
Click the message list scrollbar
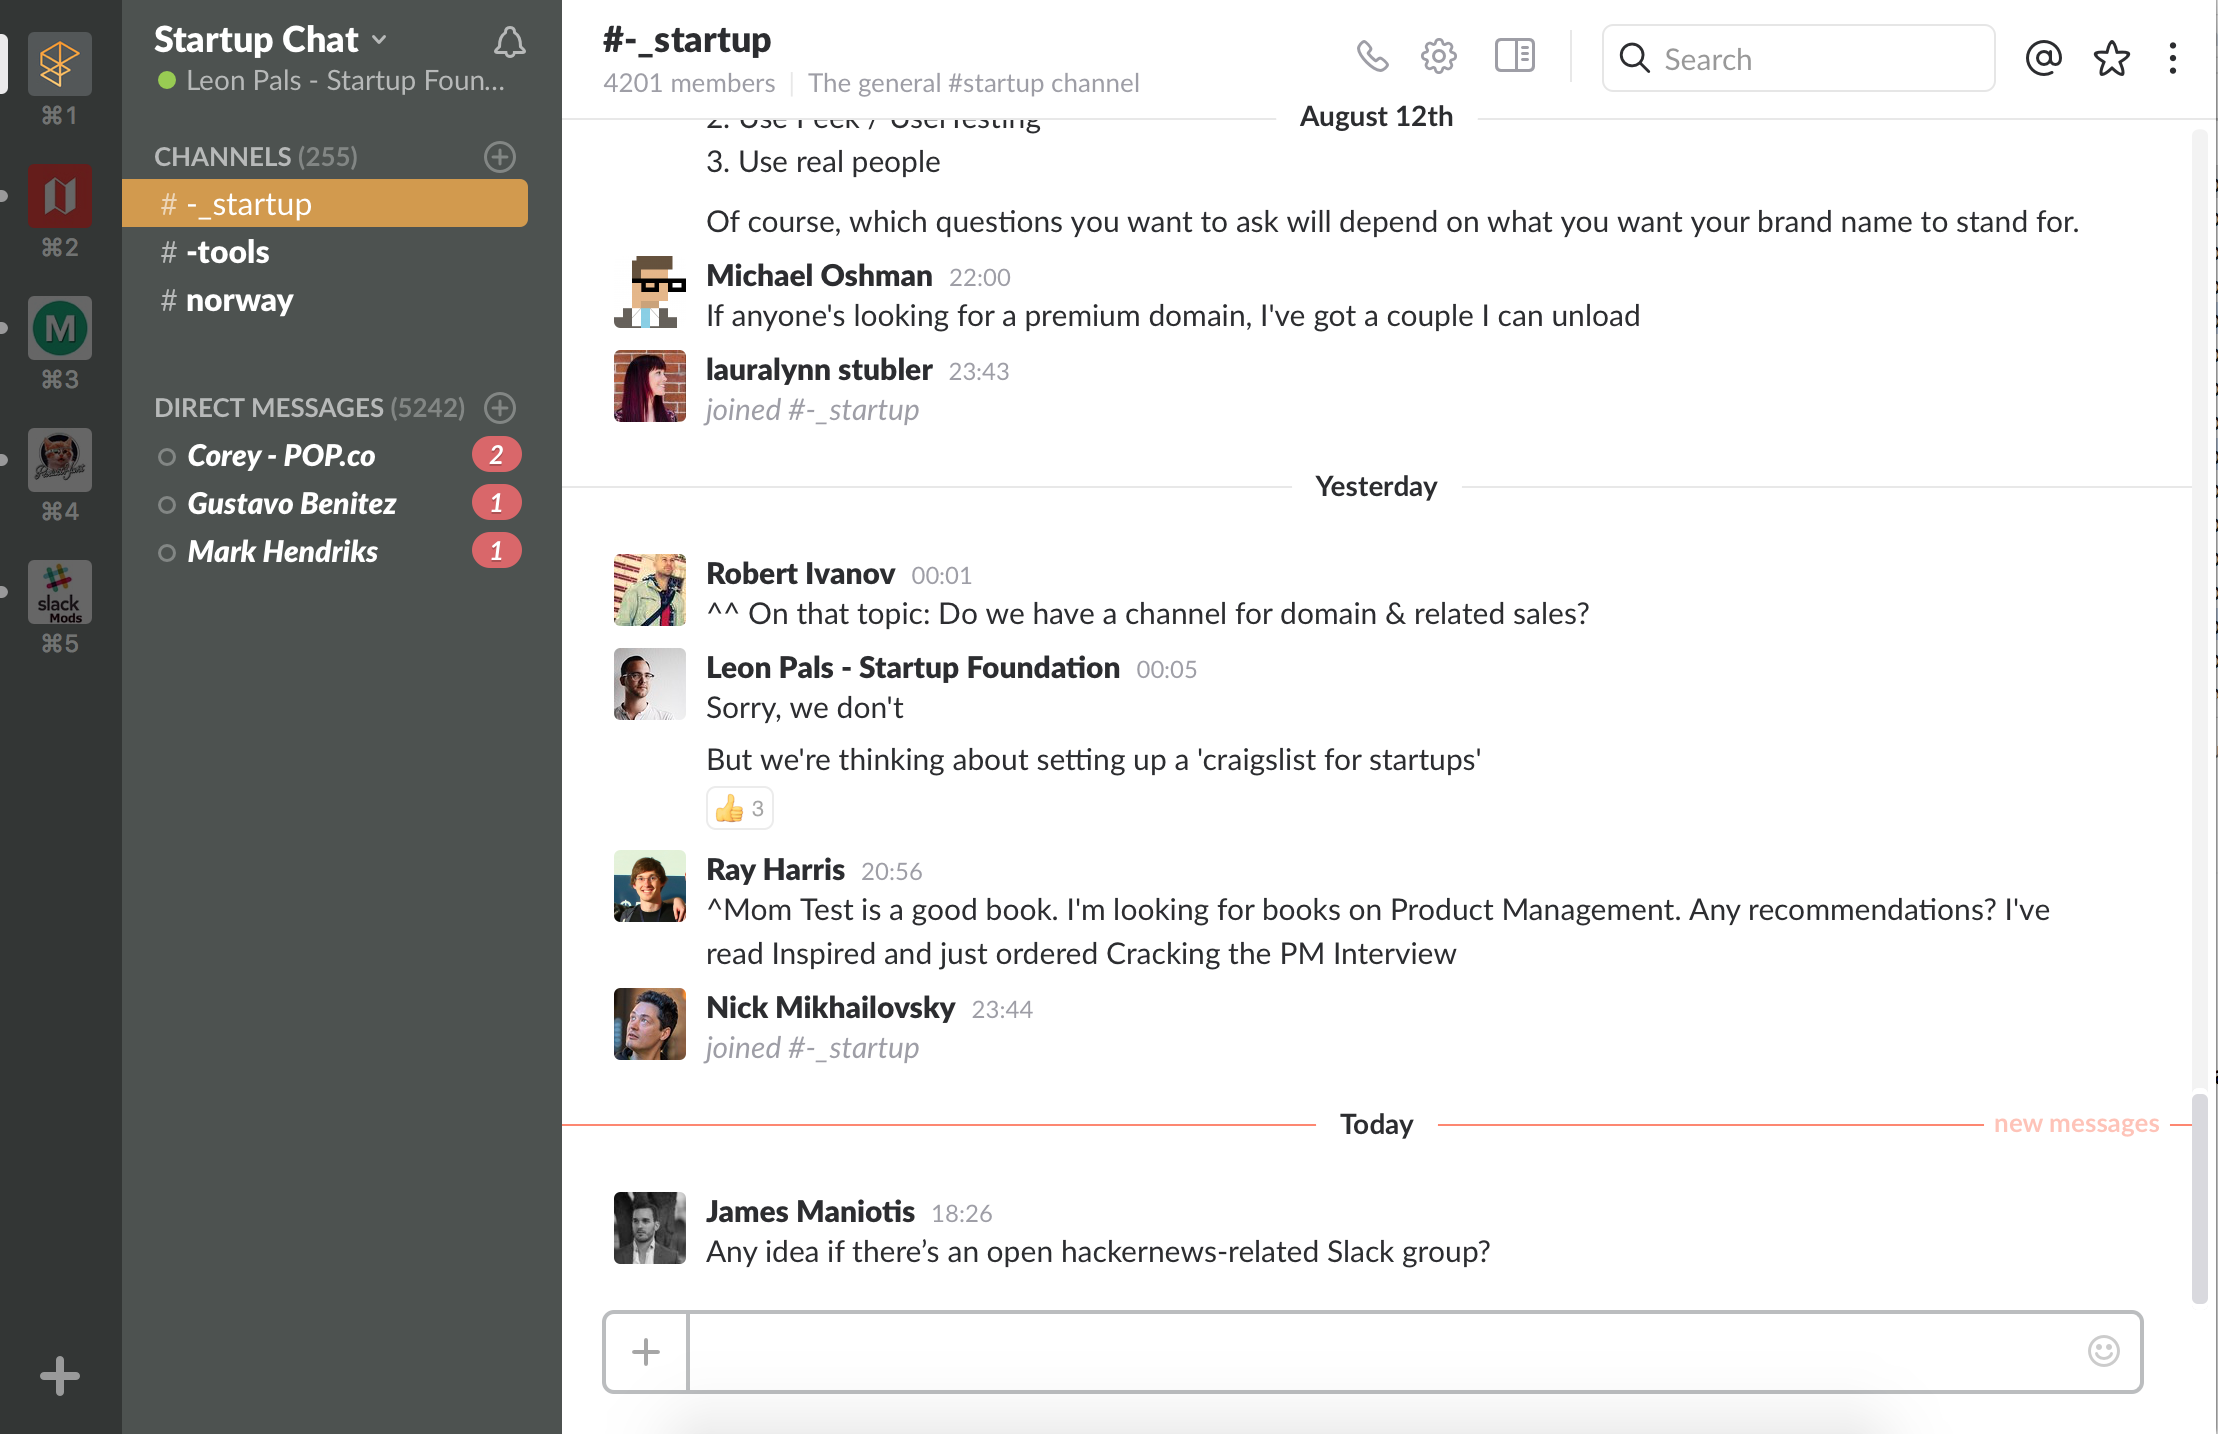tap(2199, 1198)
